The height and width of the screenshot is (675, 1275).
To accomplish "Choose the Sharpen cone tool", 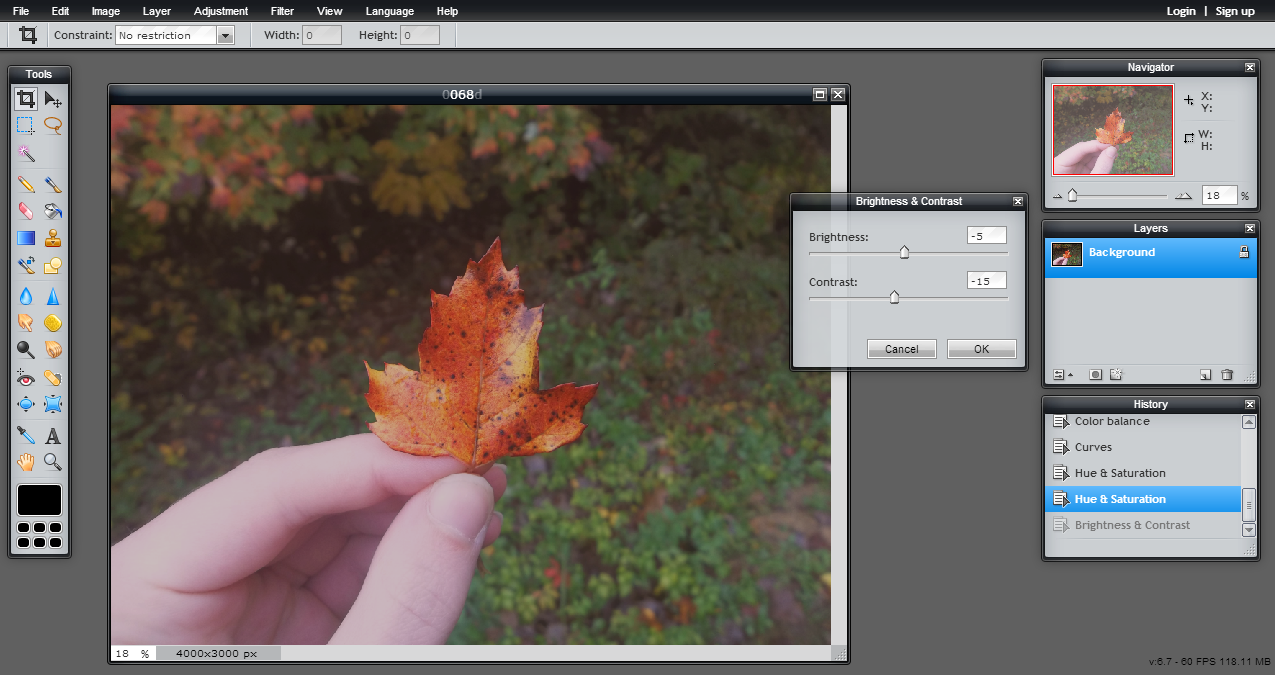I will (x=53, y=296).
